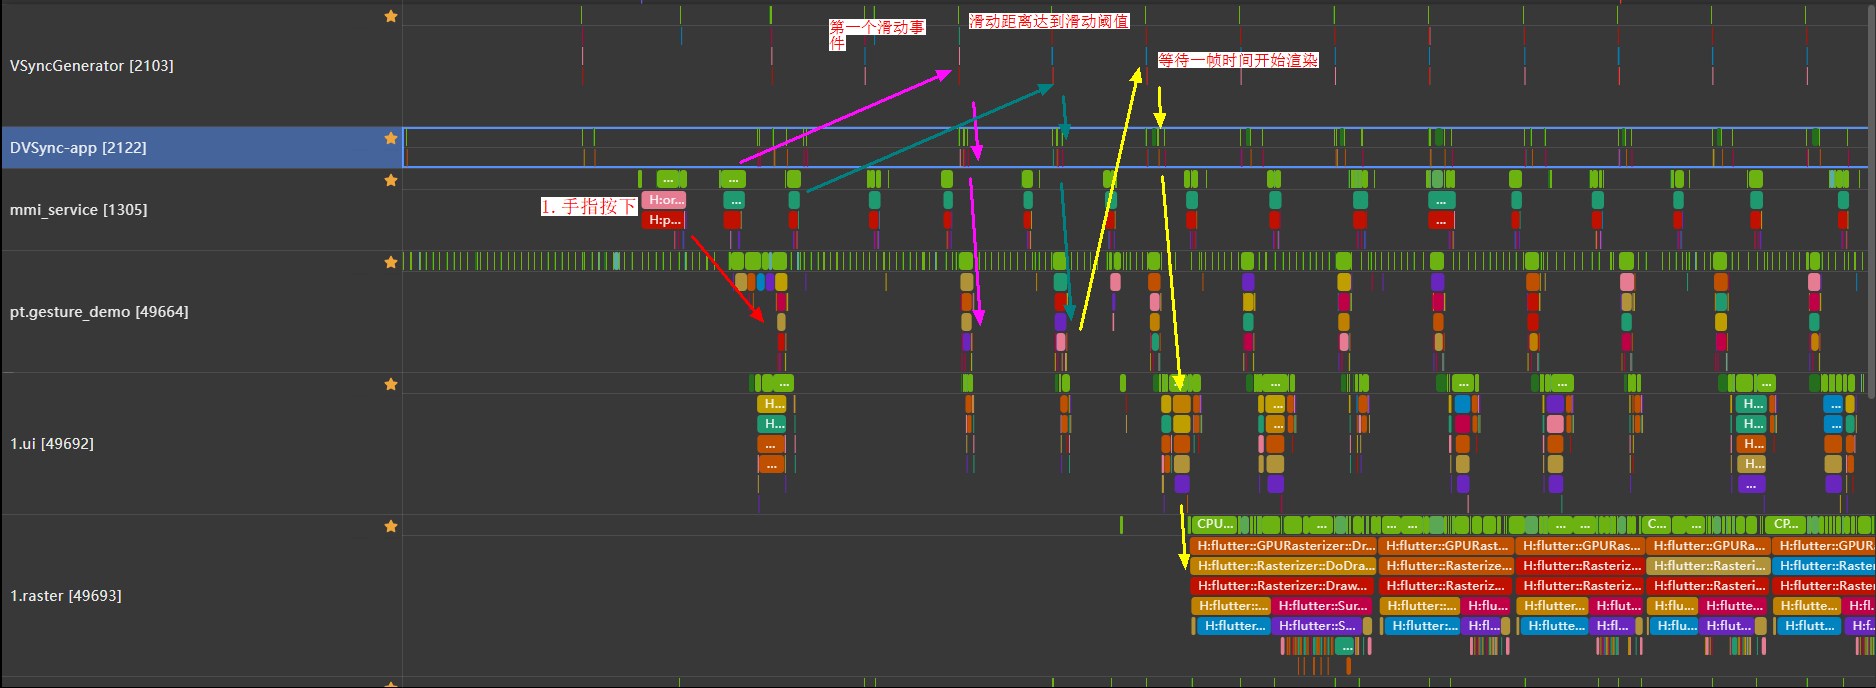The width and height of the screenshot is (1876, 688).
Task: Click the tan H... slice in 1.ui
Action: 1752,464
